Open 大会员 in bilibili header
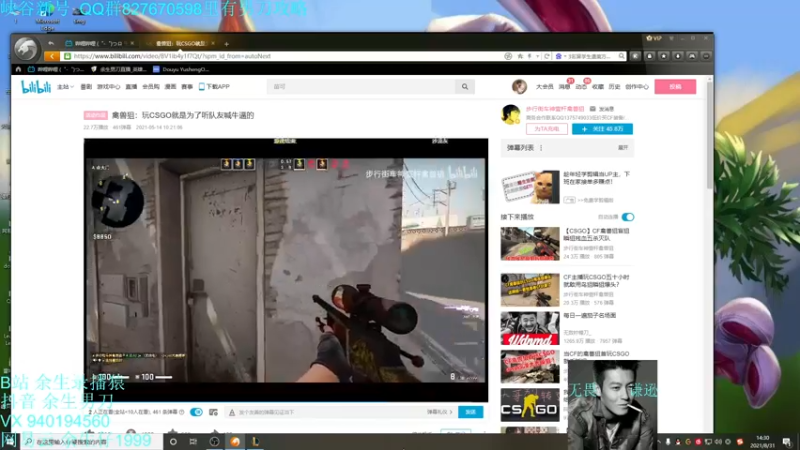Screen dimensions: 800x450 [x=544, y=87]
